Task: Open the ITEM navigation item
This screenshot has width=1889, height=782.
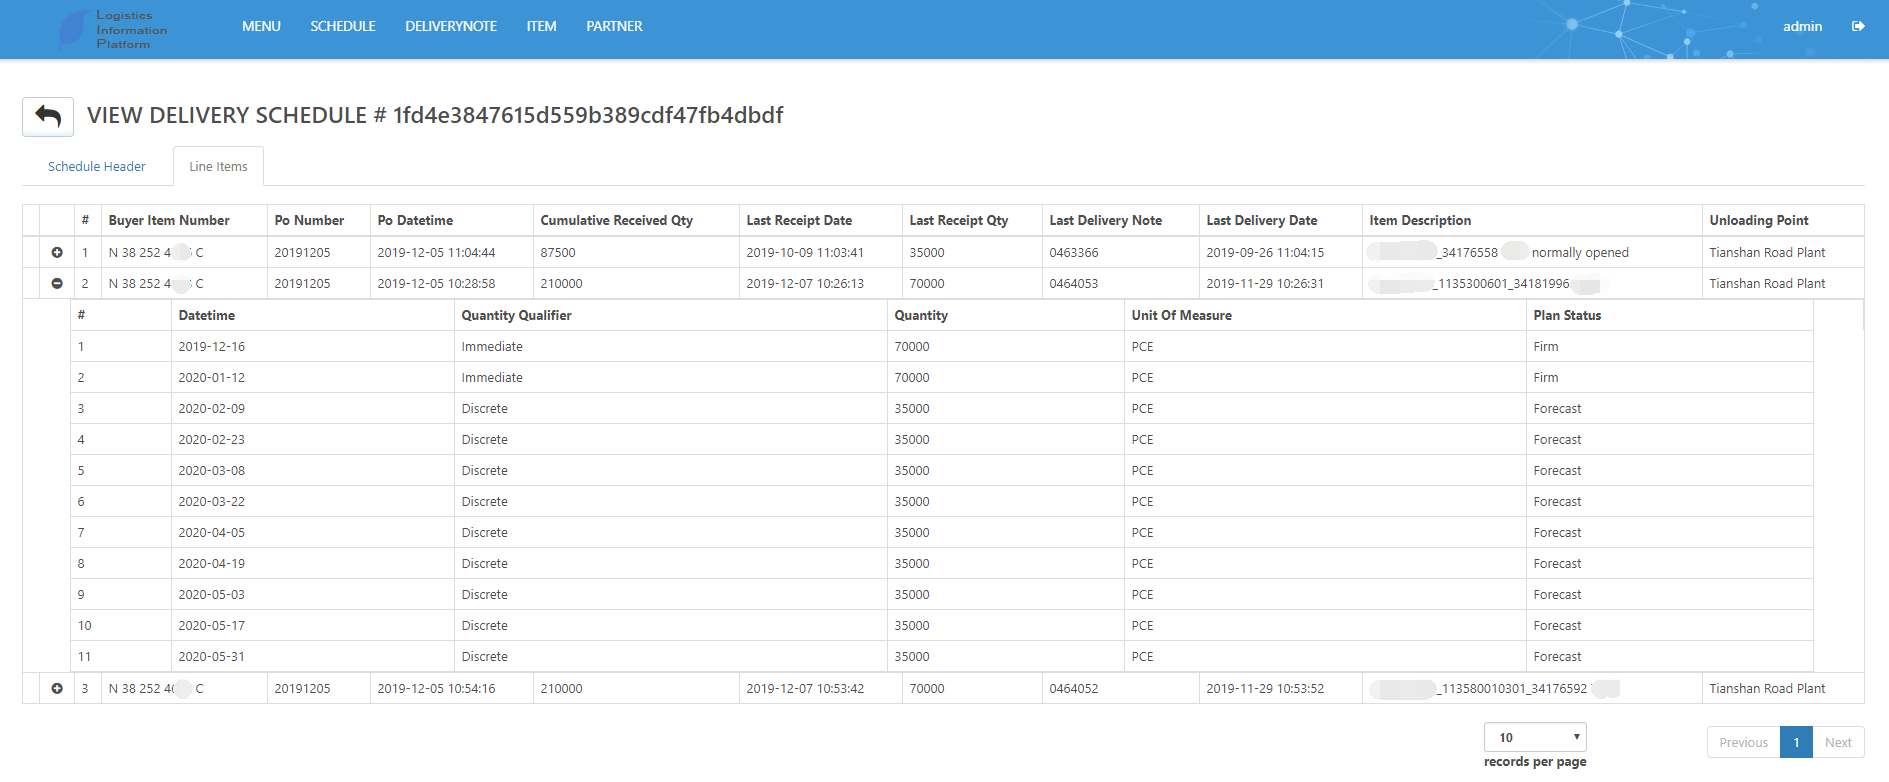Action: (x=541, y=26)
